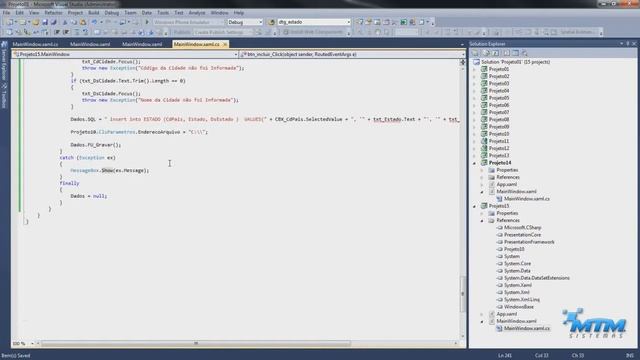Close the active MainWindow.xaml.cs tab
640x360 pixels.
pyautogui.click(x=225, y=44)
